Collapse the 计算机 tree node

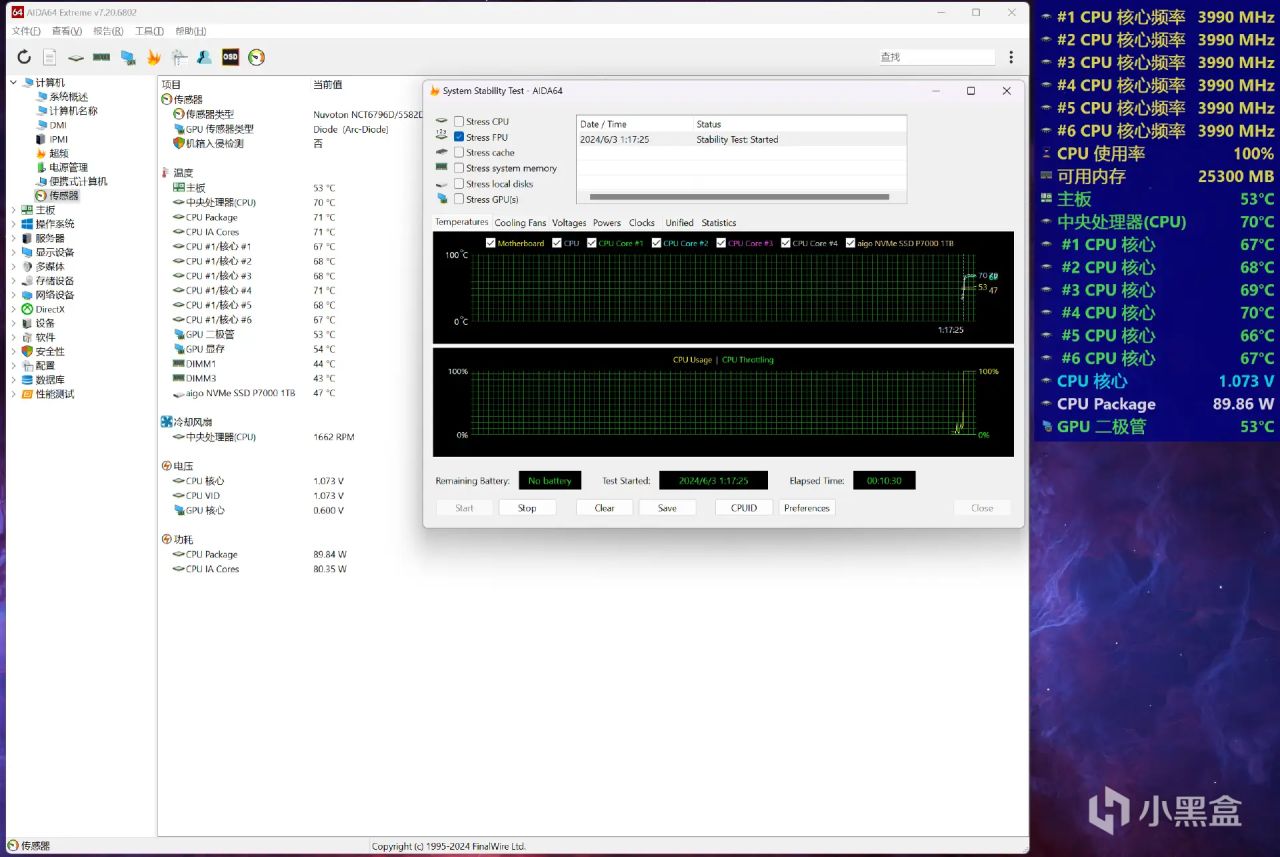pyautogui.click(x=13, y=82)
